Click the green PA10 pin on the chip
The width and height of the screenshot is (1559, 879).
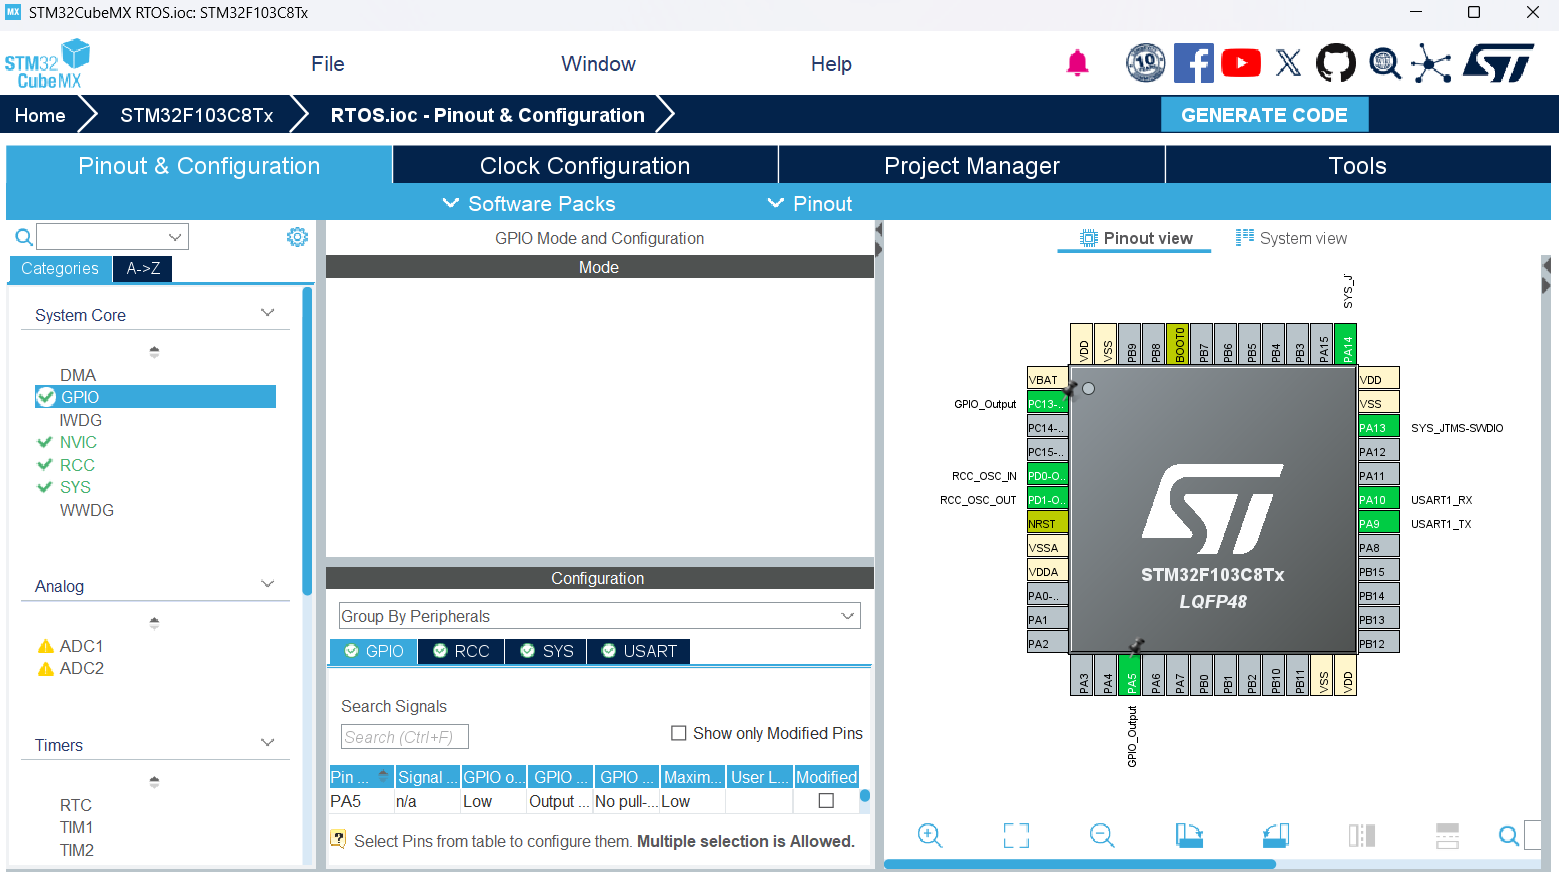(1378, 499)
